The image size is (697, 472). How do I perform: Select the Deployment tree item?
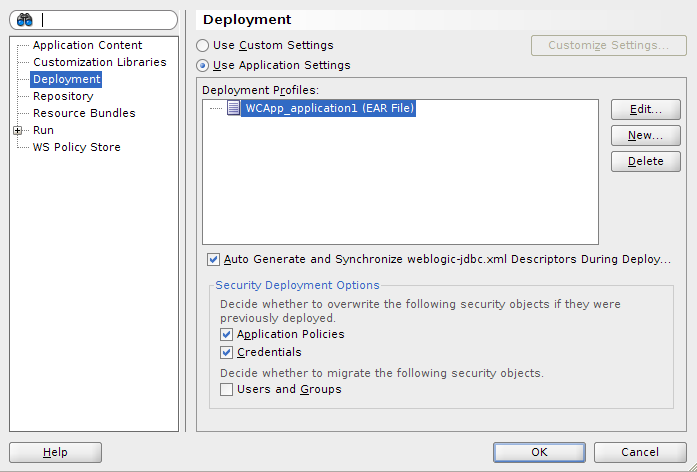click(x=66, y=79)
